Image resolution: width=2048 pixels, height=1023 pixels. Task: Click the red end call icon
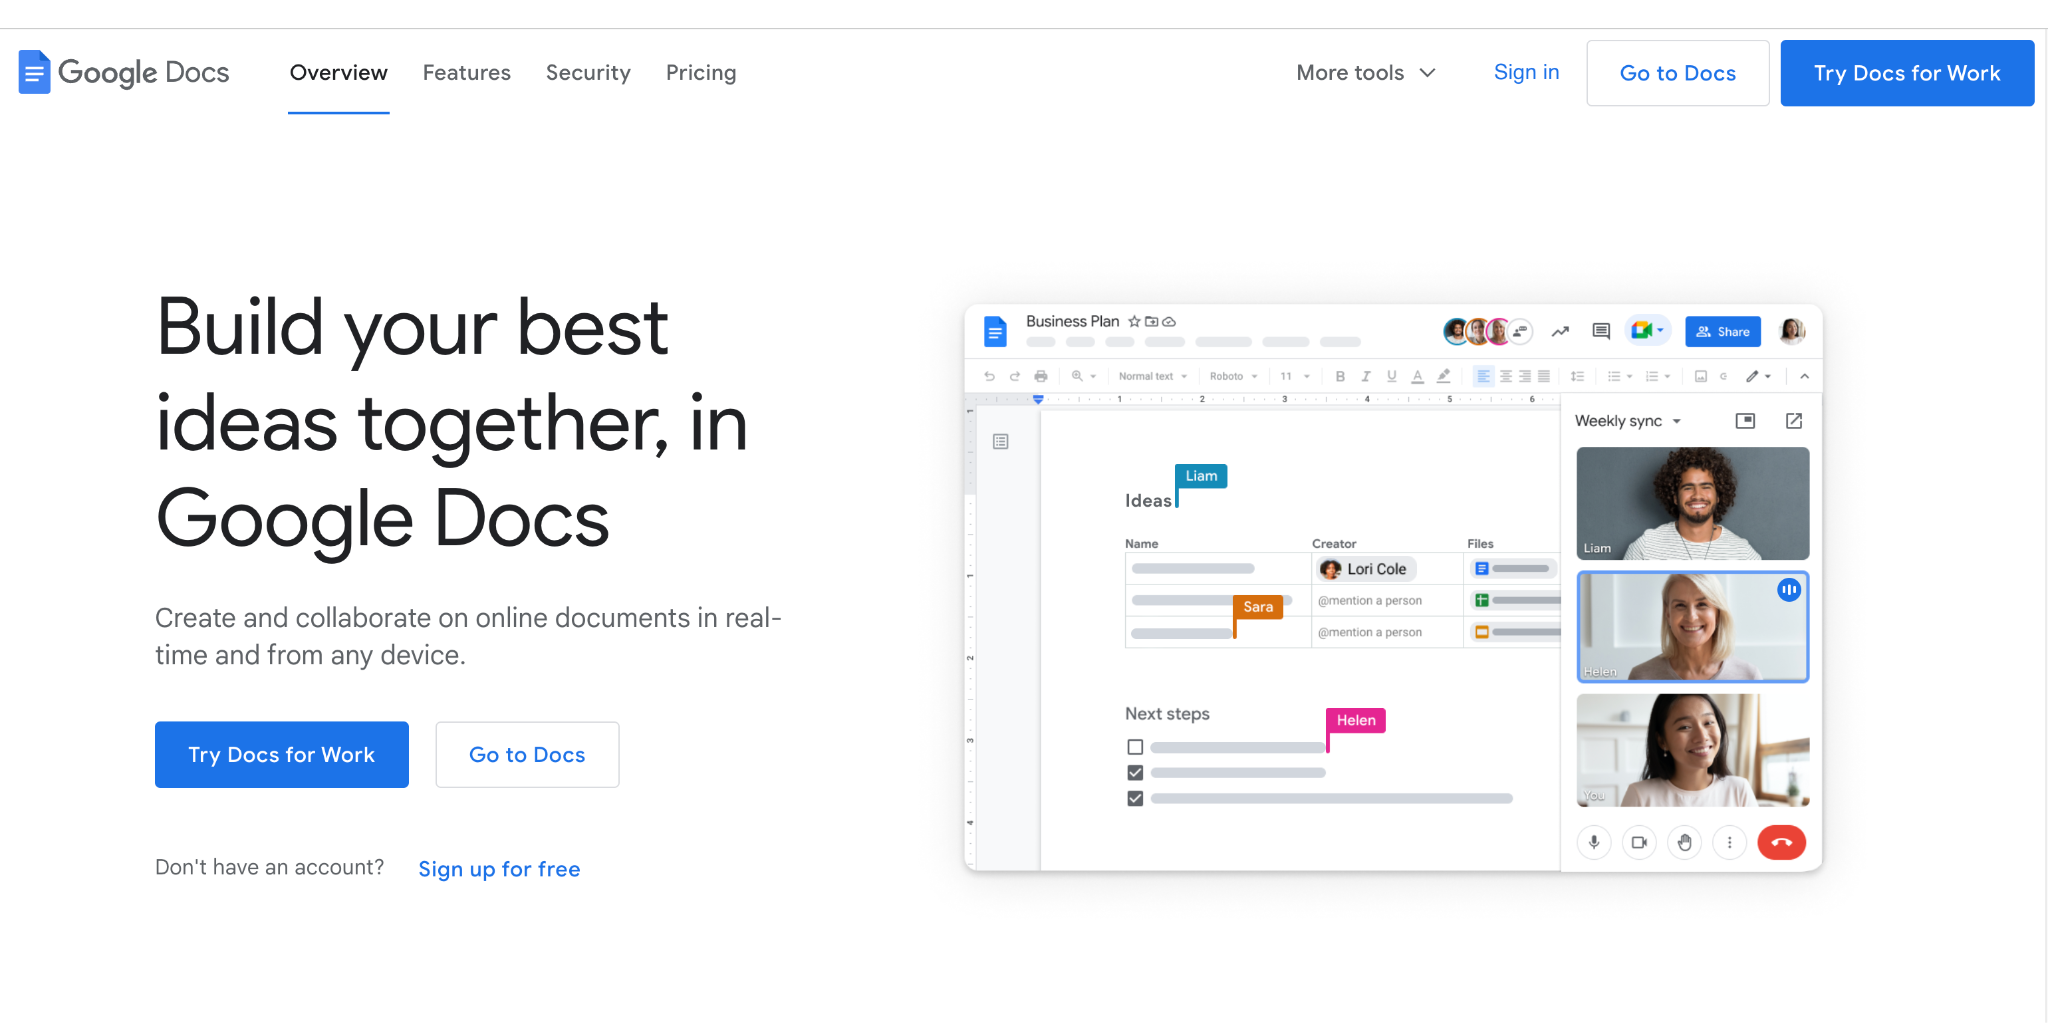pos(1781,842)
